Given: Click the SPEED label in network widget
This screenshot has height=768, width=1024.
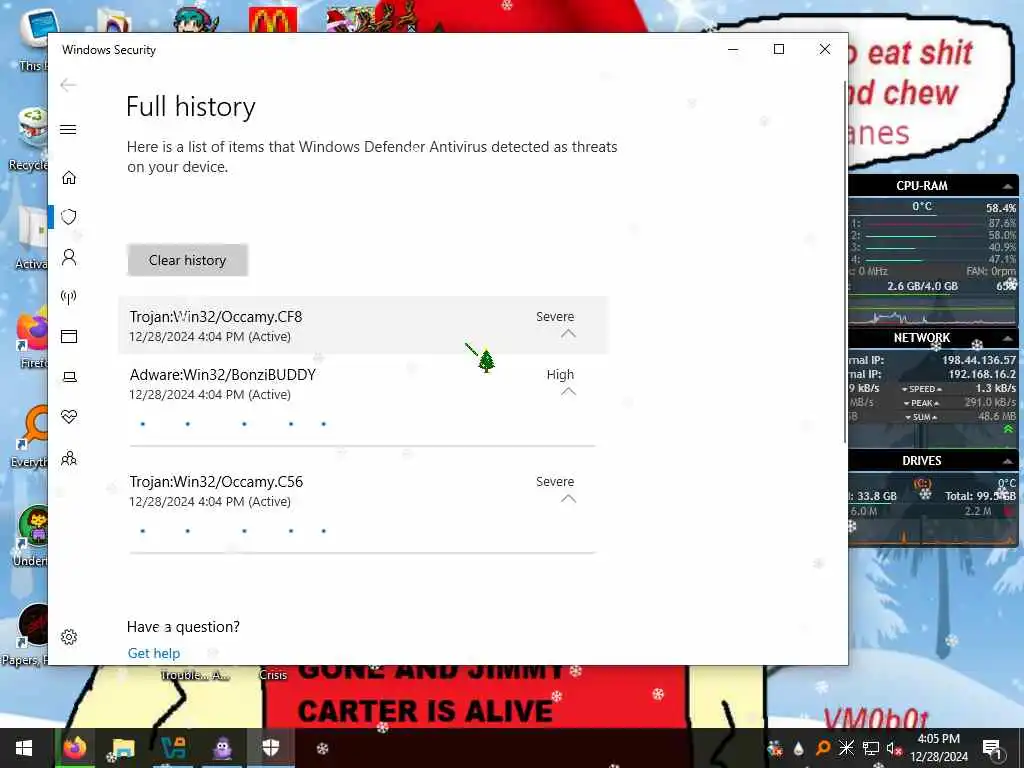Looking at the screenshot, I should click(921, 389).
